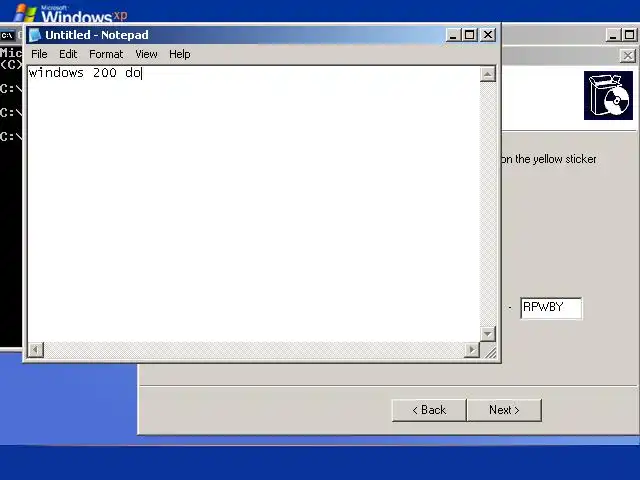
Task: Maximize the Notepad window
Action: (x=469, y=35)
